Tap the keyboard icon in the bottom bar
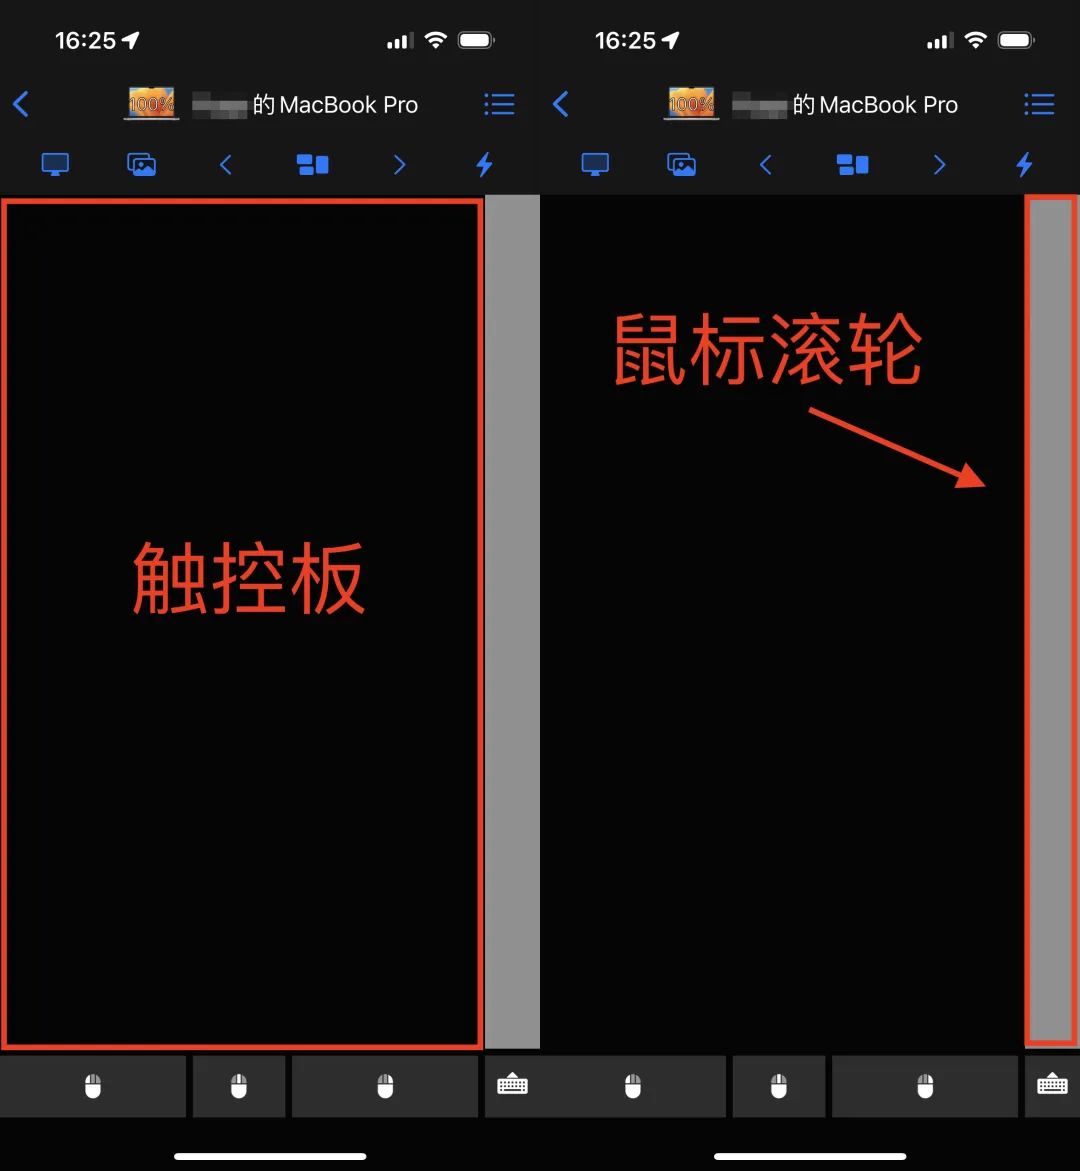 click(x=513, y=1083)
